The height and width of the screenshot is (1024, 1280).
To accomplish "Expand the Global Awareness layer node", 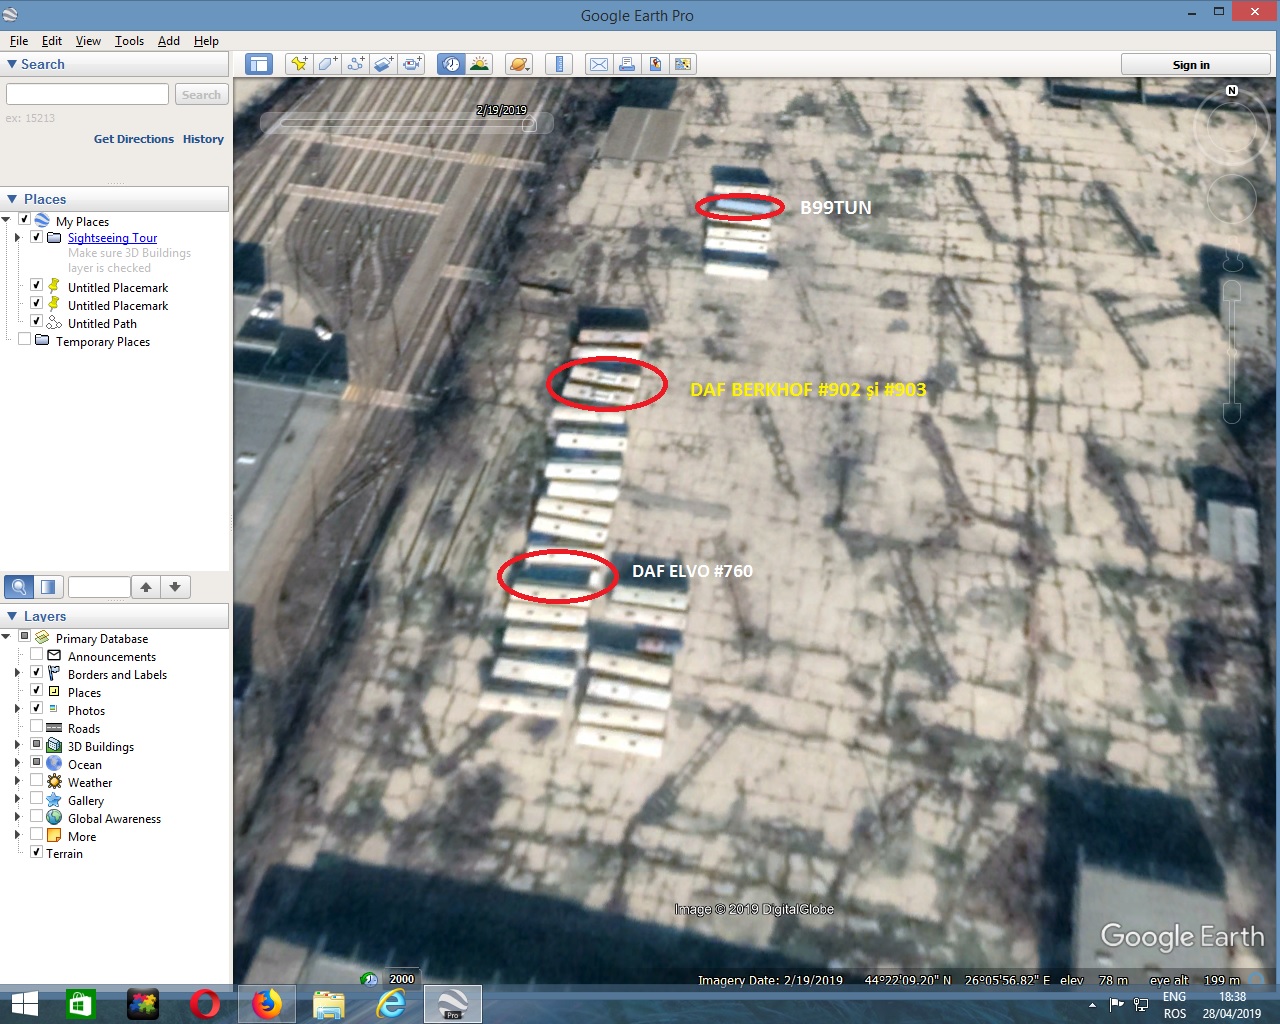I will point(17,817).
